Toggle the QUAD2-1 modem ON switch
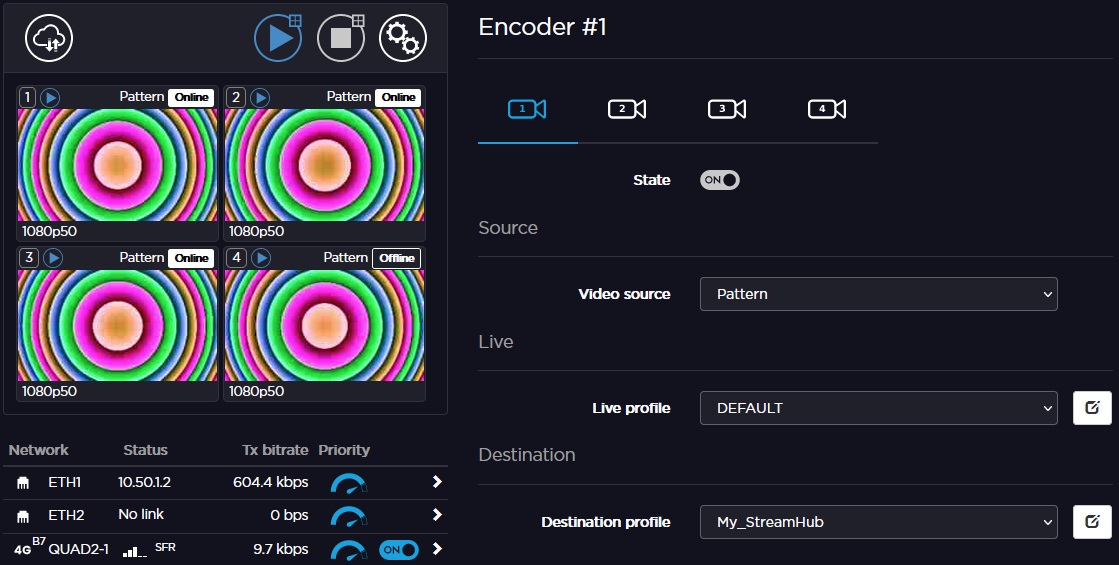This screenshot has height=565, width=1119. coord(398,549)
